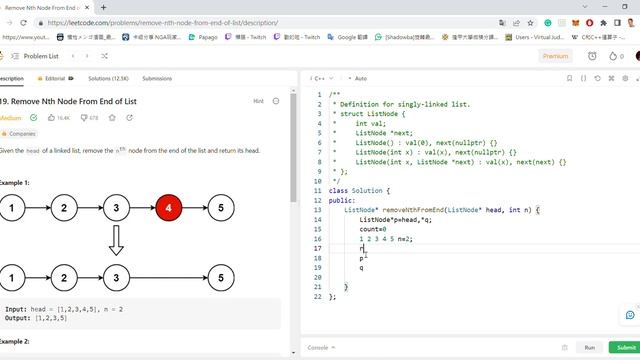
Task: Close the Remove Nth Node tab
Action: [87, 7]
